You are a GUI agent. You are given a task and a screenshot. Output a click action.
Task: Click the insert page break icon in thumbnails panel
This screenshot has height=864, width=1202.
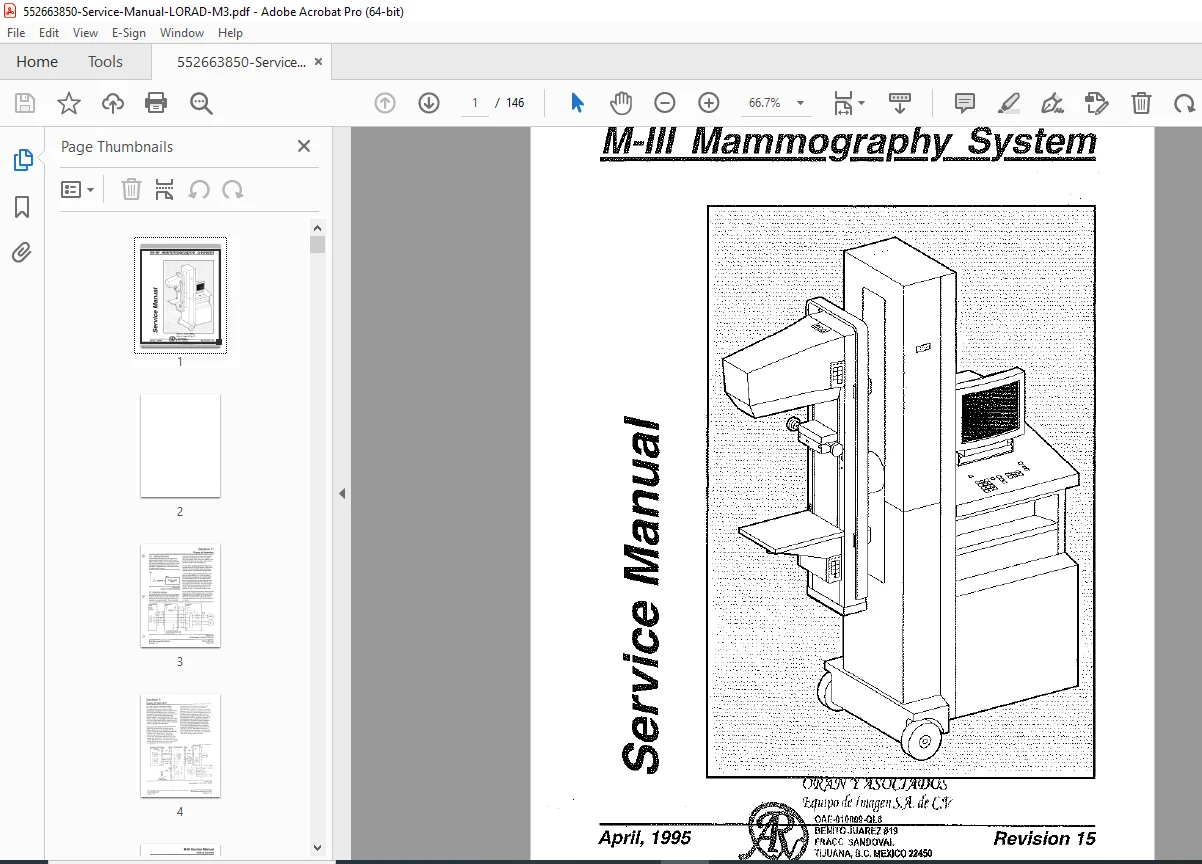click(x=165, y=189)
